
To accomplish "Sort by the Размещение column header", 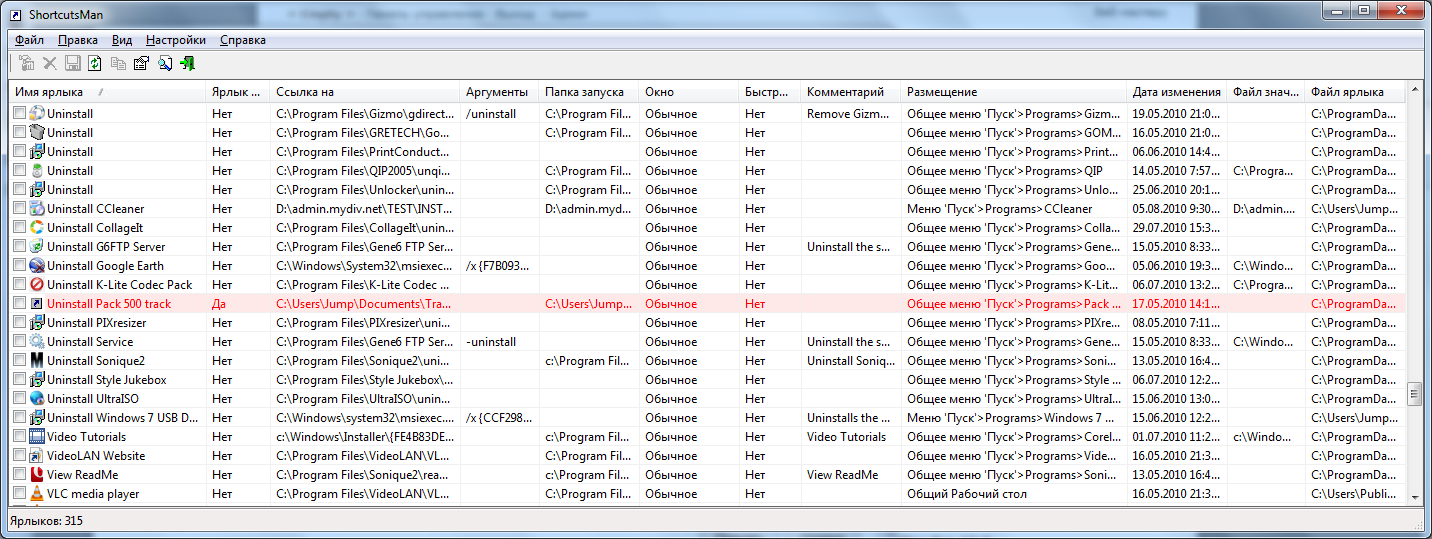I will pyautogui.click(x=1014, y=92).
